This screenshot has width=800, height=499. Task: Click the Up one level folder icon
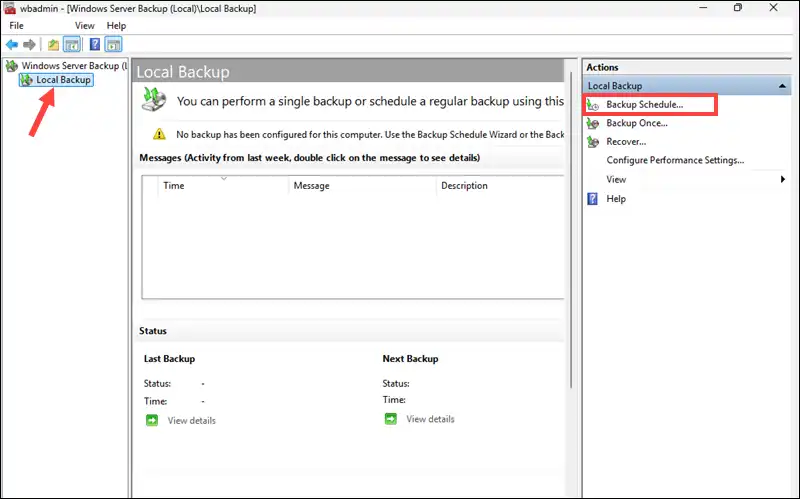53,45
